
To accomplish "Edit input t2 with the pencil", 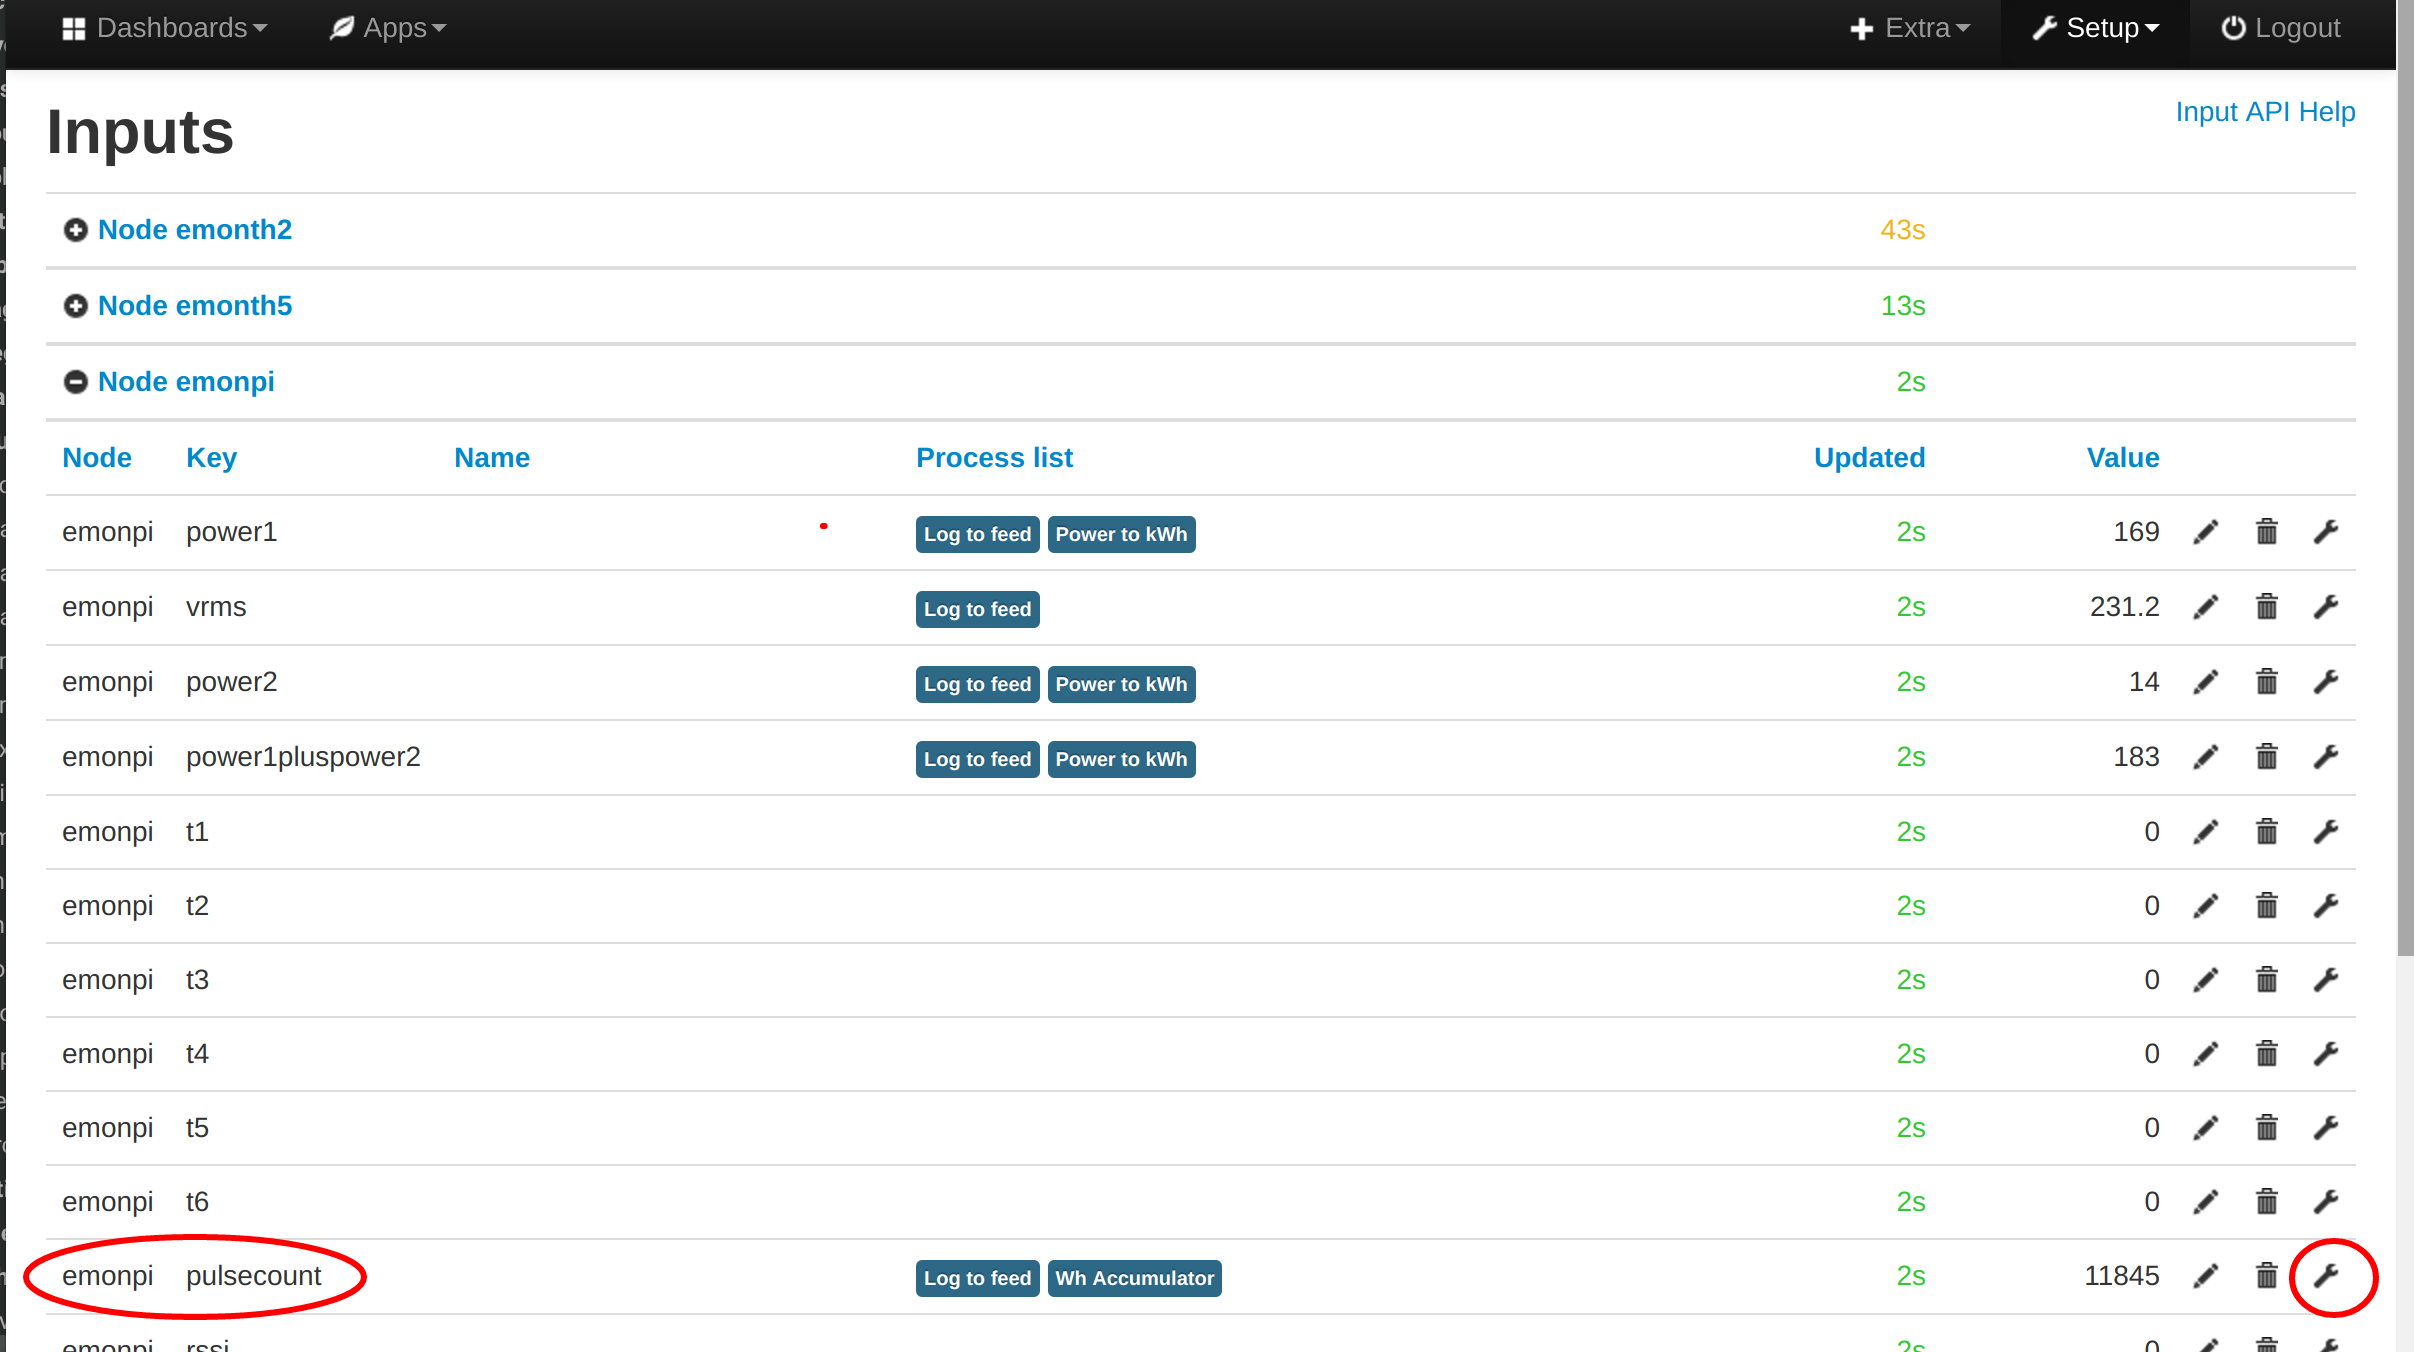I will (2206, 906).
